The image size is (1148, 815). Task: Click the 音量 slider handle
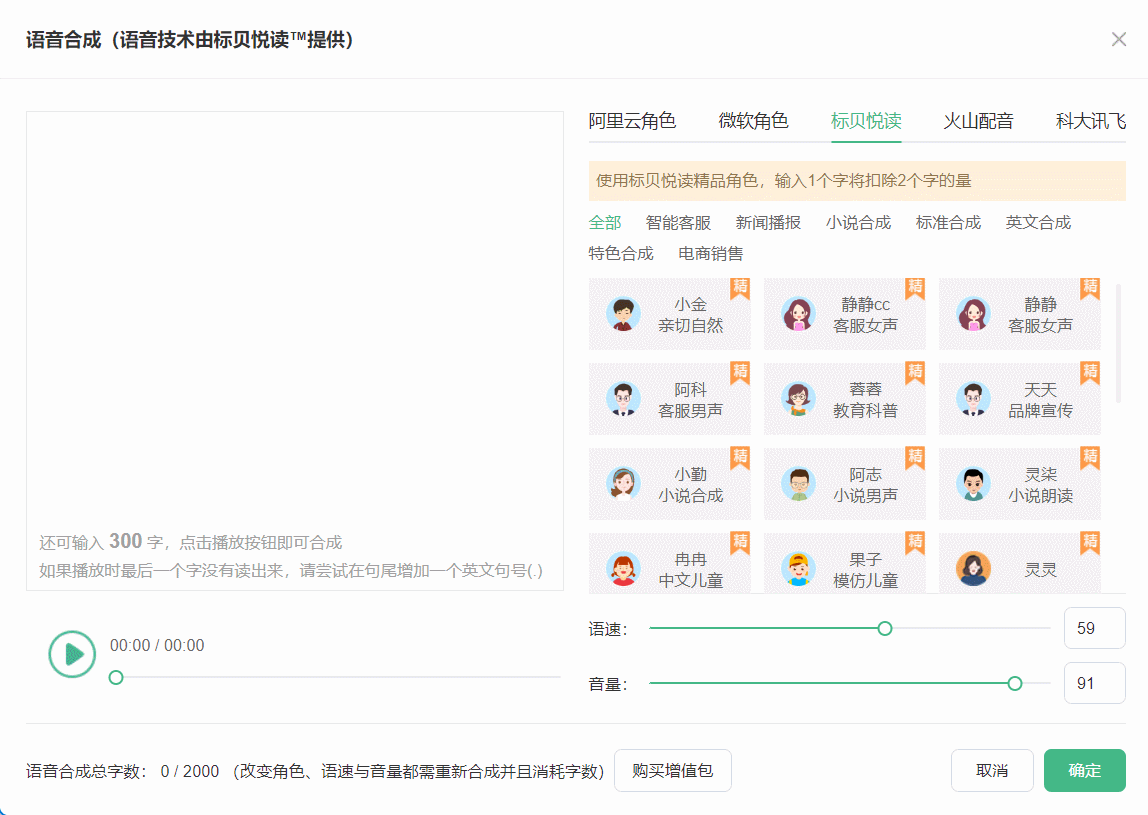[x=1015, y=683]
